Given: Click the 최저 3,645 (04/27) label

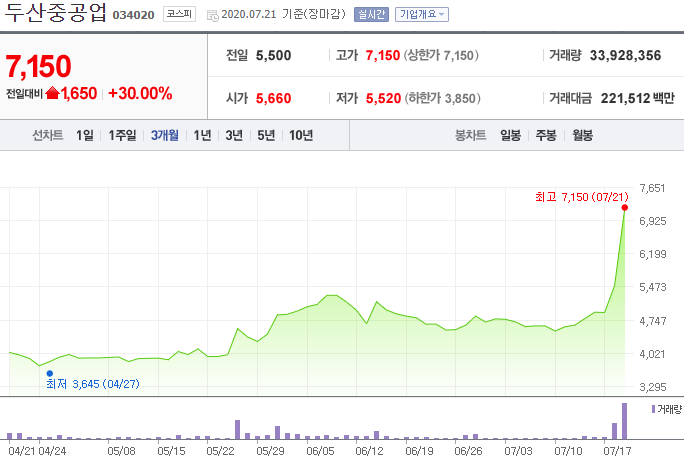Looking at the screenshot, I should 93,384.
